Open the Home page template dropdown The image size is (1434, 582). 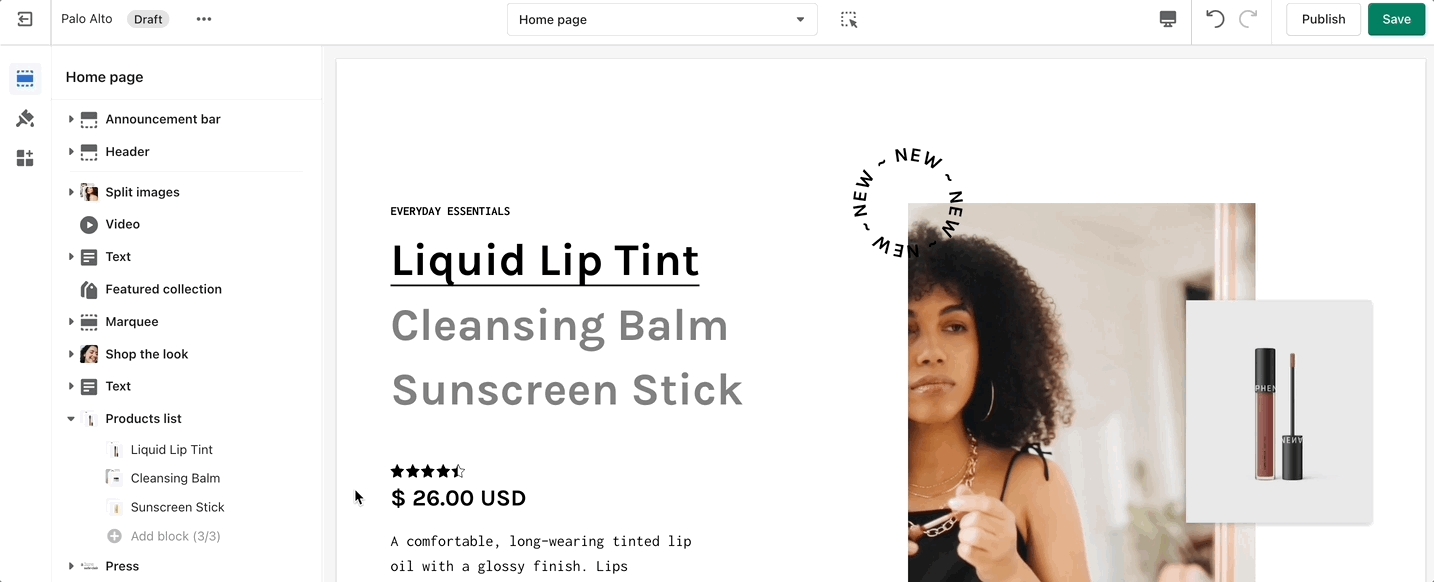coord(662,20)
